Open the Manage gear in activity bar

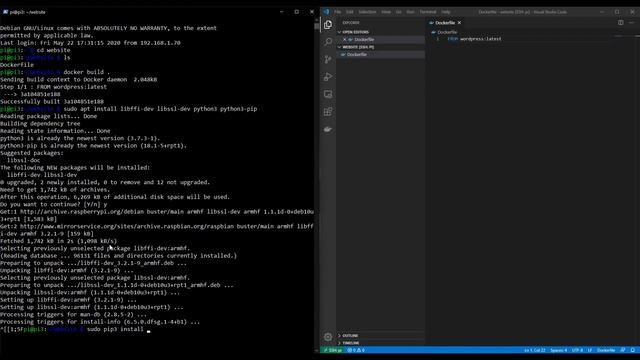tap(328, 337)
